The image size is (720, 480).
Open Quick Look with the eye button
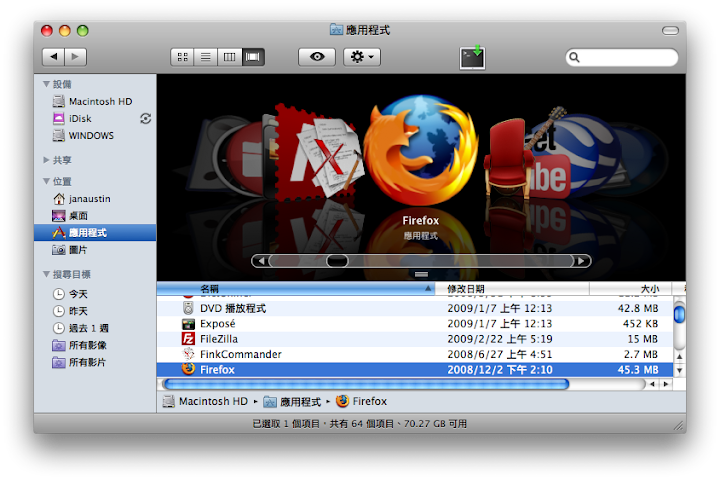pyautogui.click(x=317, y=57)
